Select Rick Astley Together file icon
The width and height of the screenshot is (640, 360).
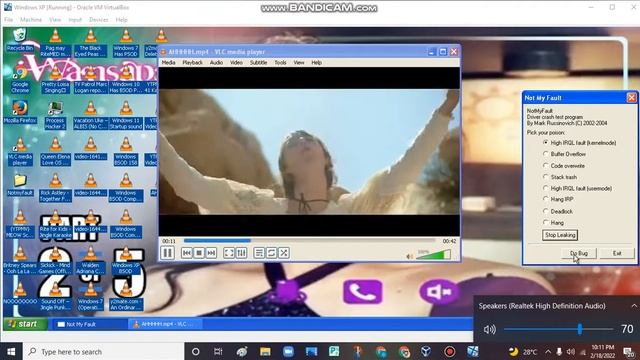tap(55, 188)
